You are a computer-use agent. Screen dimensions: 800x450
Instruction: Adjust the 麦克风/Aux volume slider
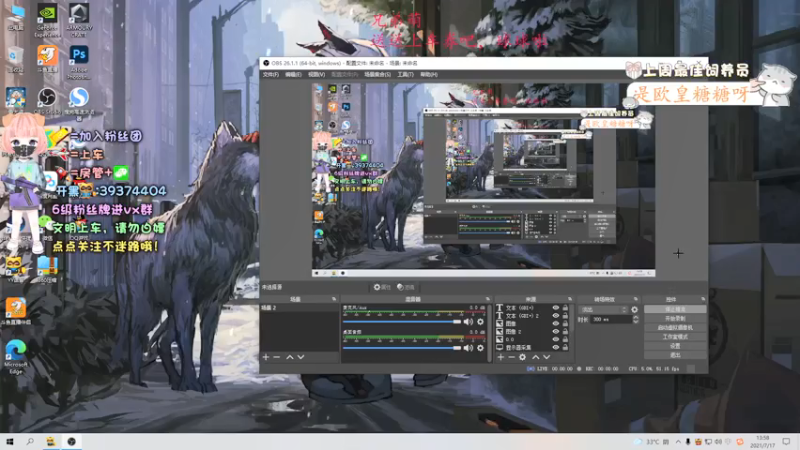point(402,321)
